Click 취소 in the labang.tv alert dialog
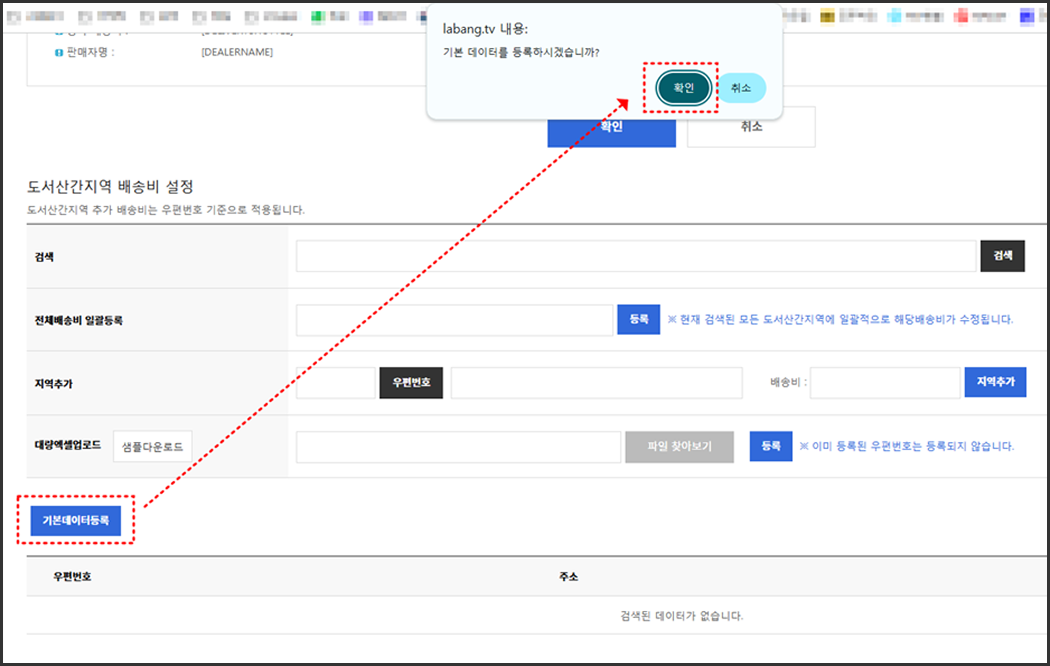The height and width of the screenshot is (666, 1050). click(741, 89)
